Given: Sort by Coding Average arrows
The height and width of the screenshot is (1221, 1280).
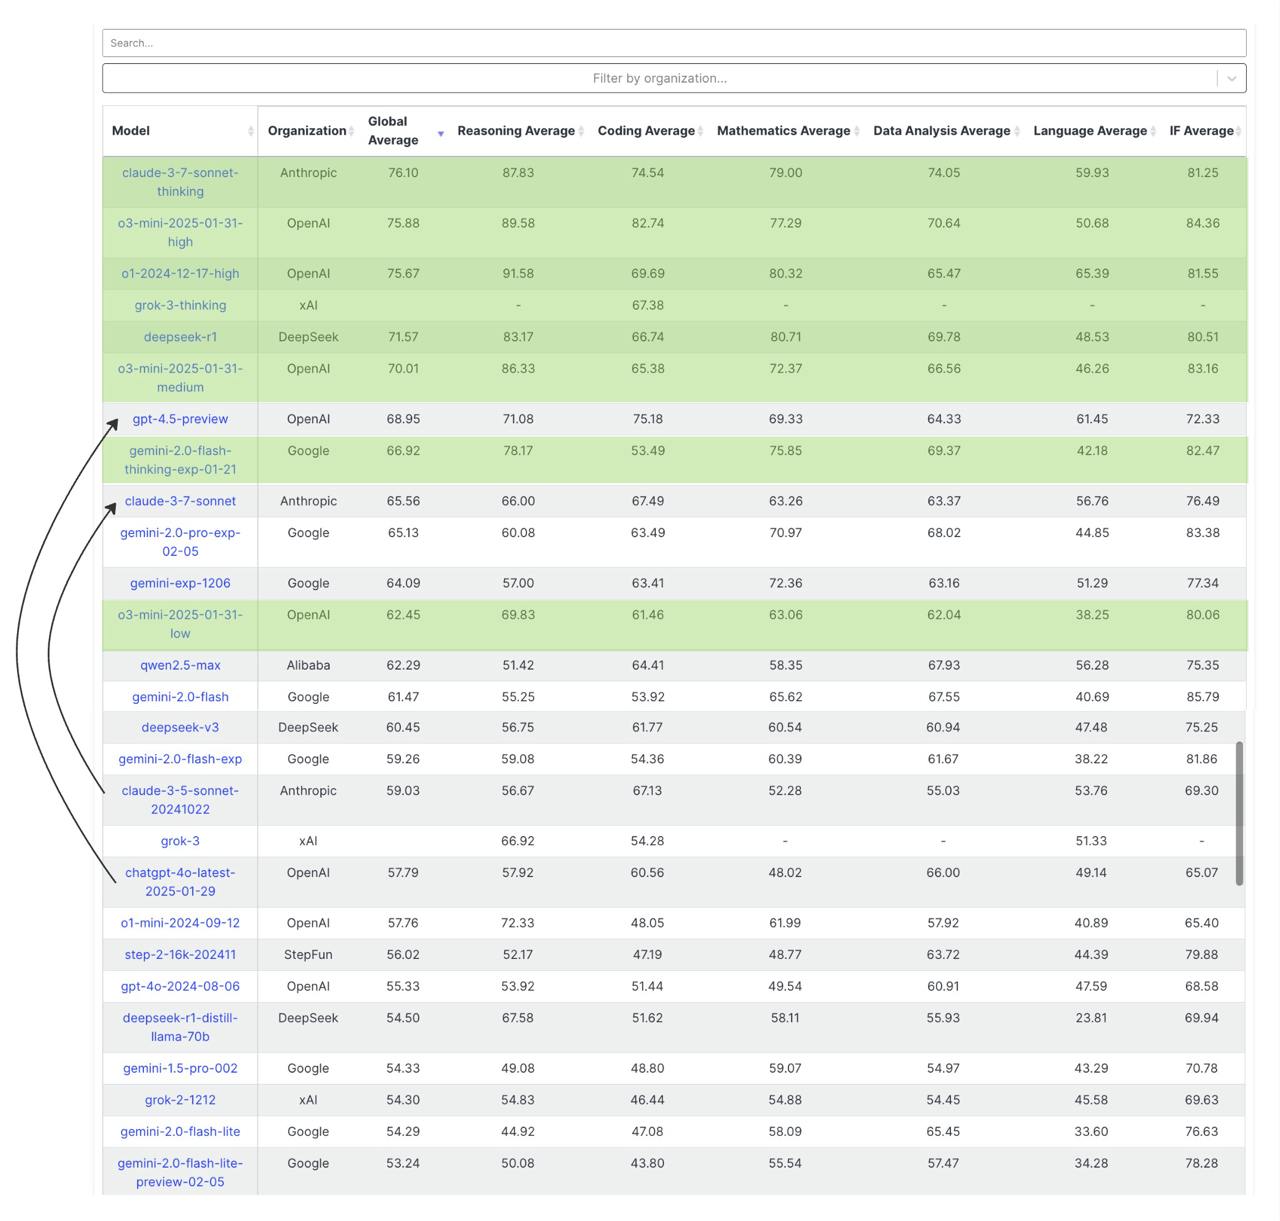Looking at the screenshot, I should pos(700,131).
